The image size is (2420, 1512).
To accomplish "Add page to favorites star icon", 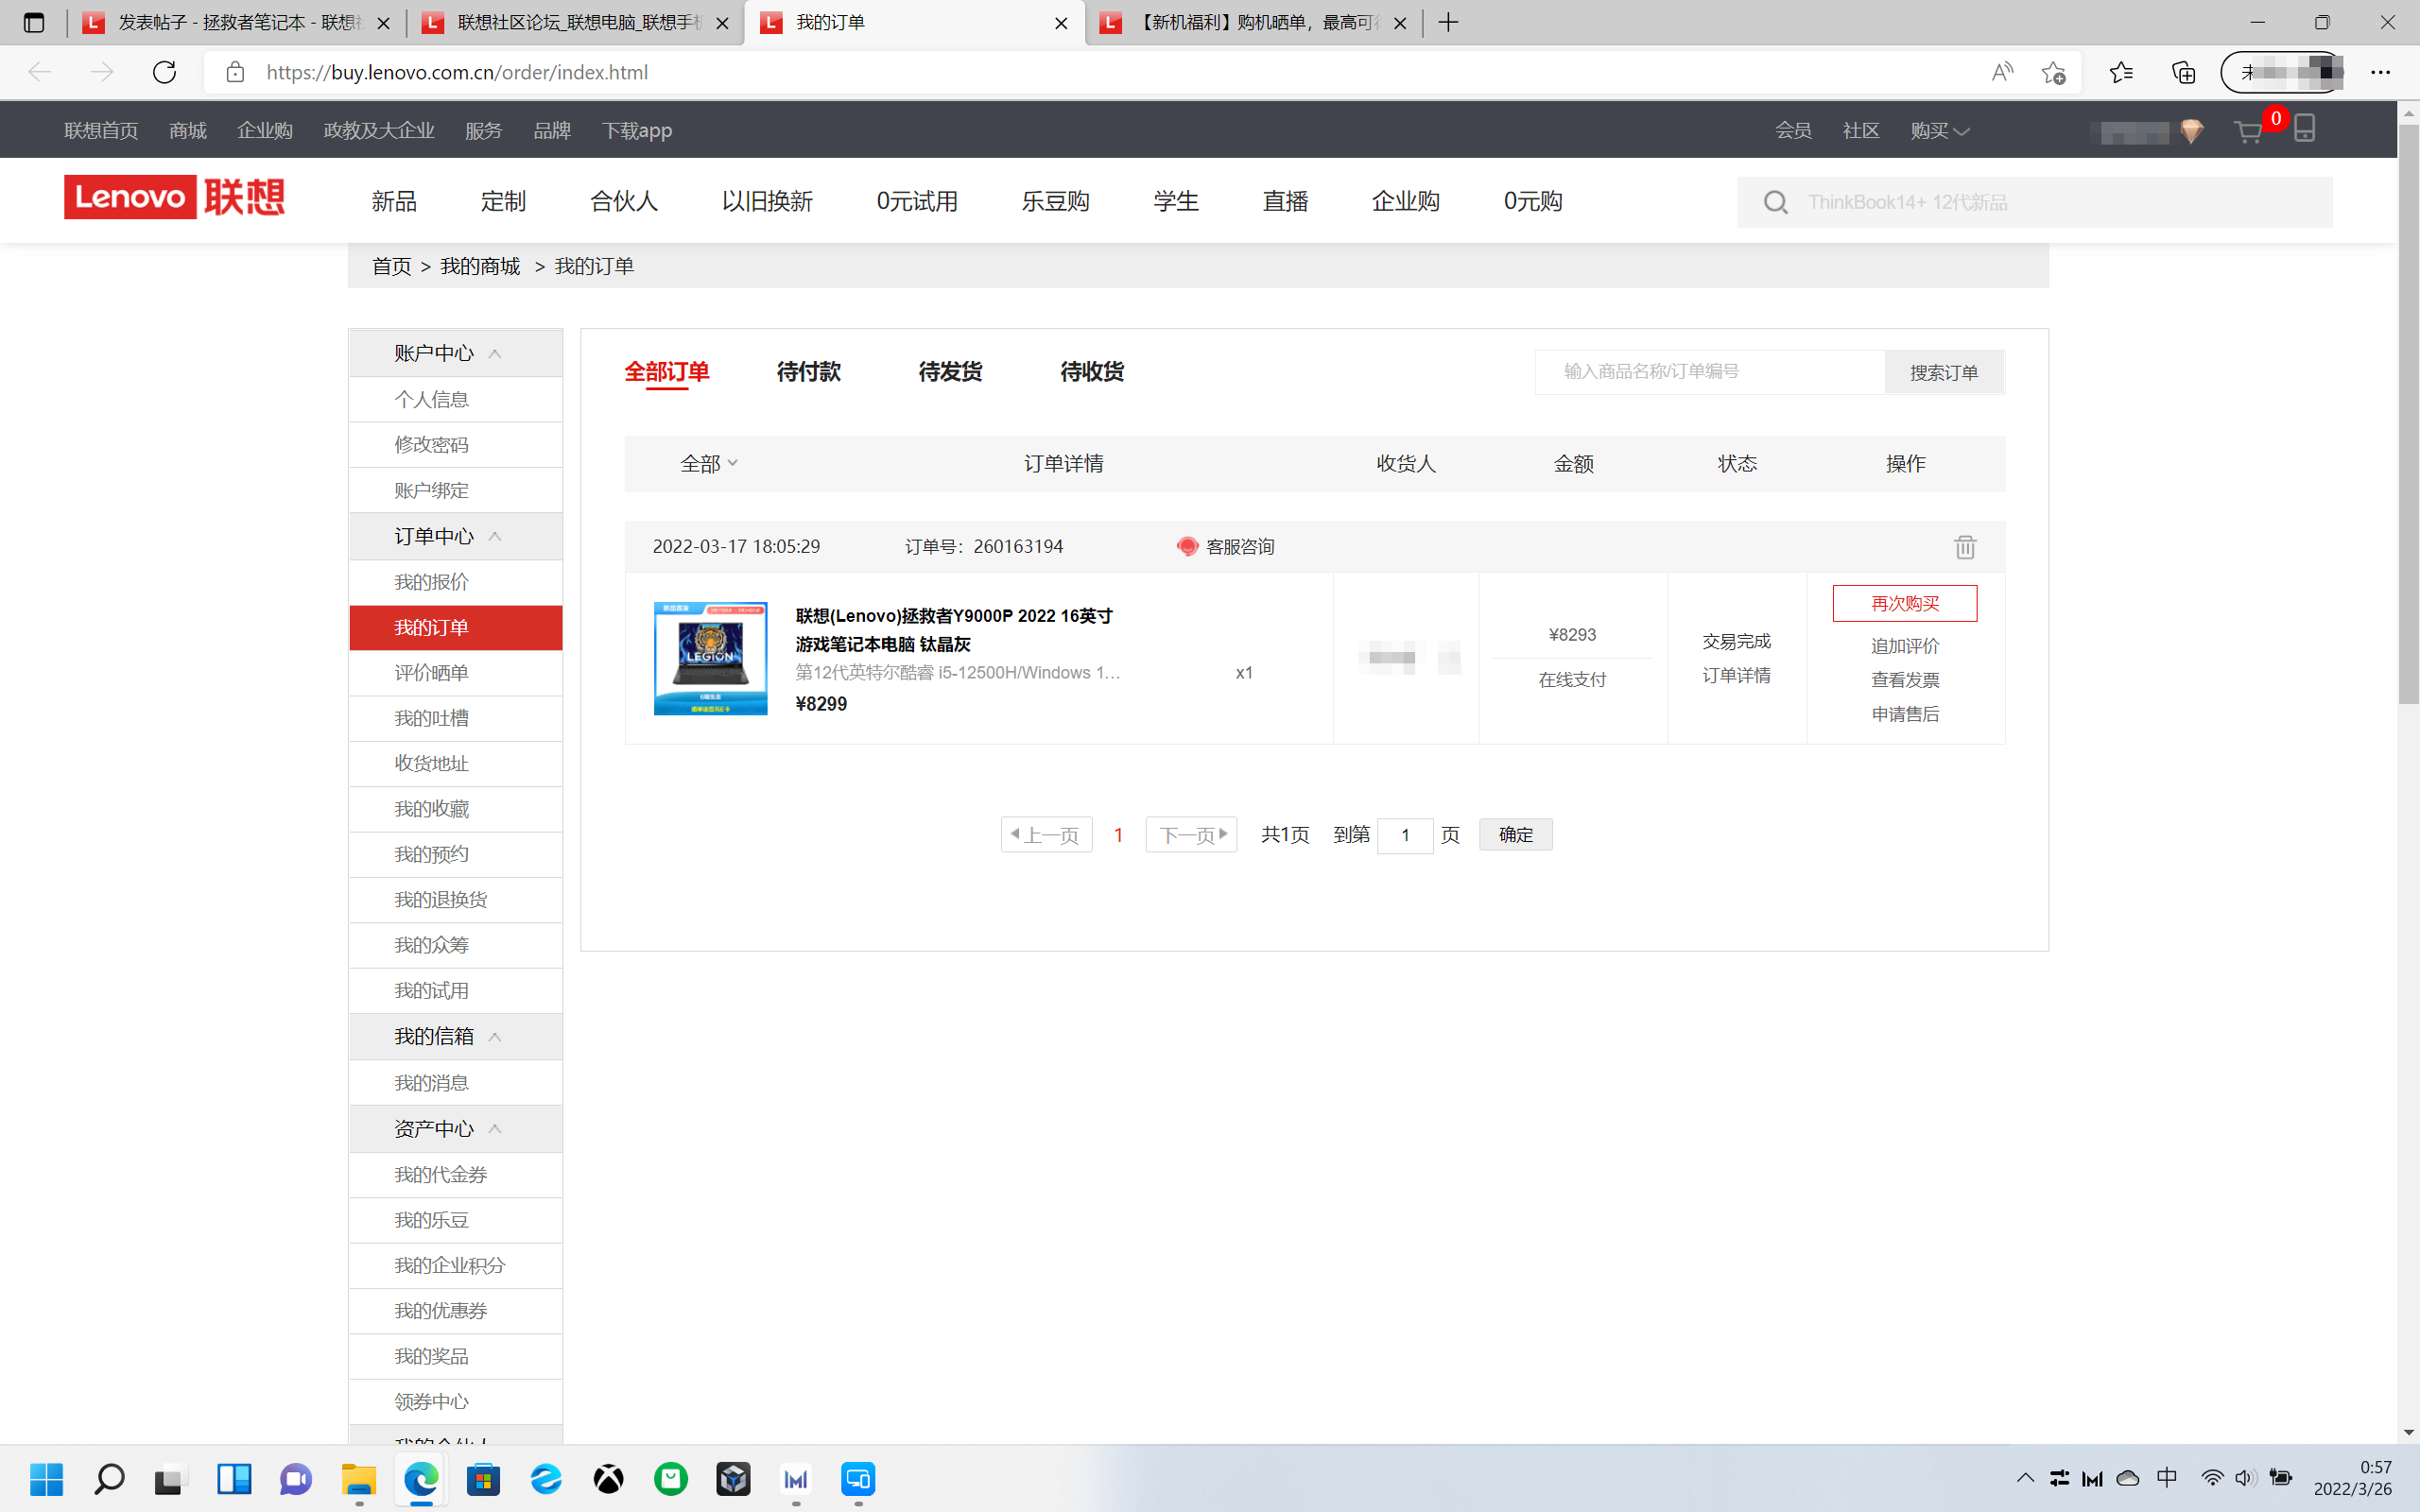I will click(2053, 72).
